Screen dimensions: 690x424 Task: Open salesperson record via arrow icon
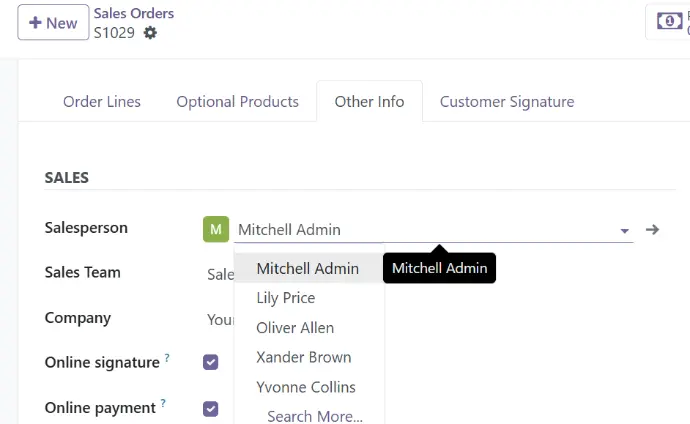pos(652,230)
